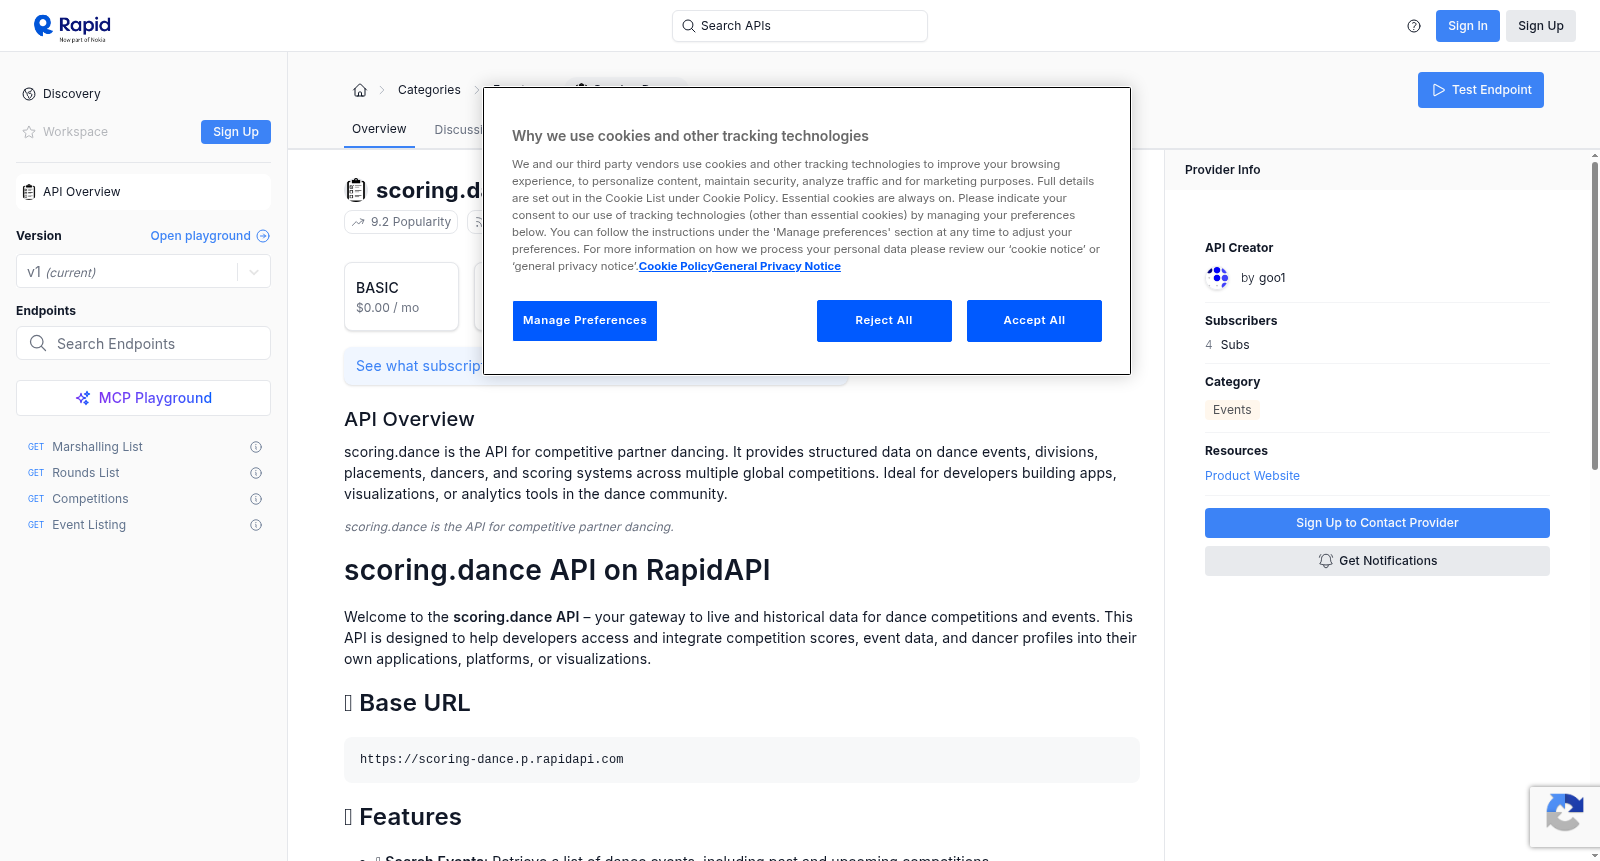Click the Get Notifications bell icon
The height and width of the screenshot is (861, 1600).
1326,561
